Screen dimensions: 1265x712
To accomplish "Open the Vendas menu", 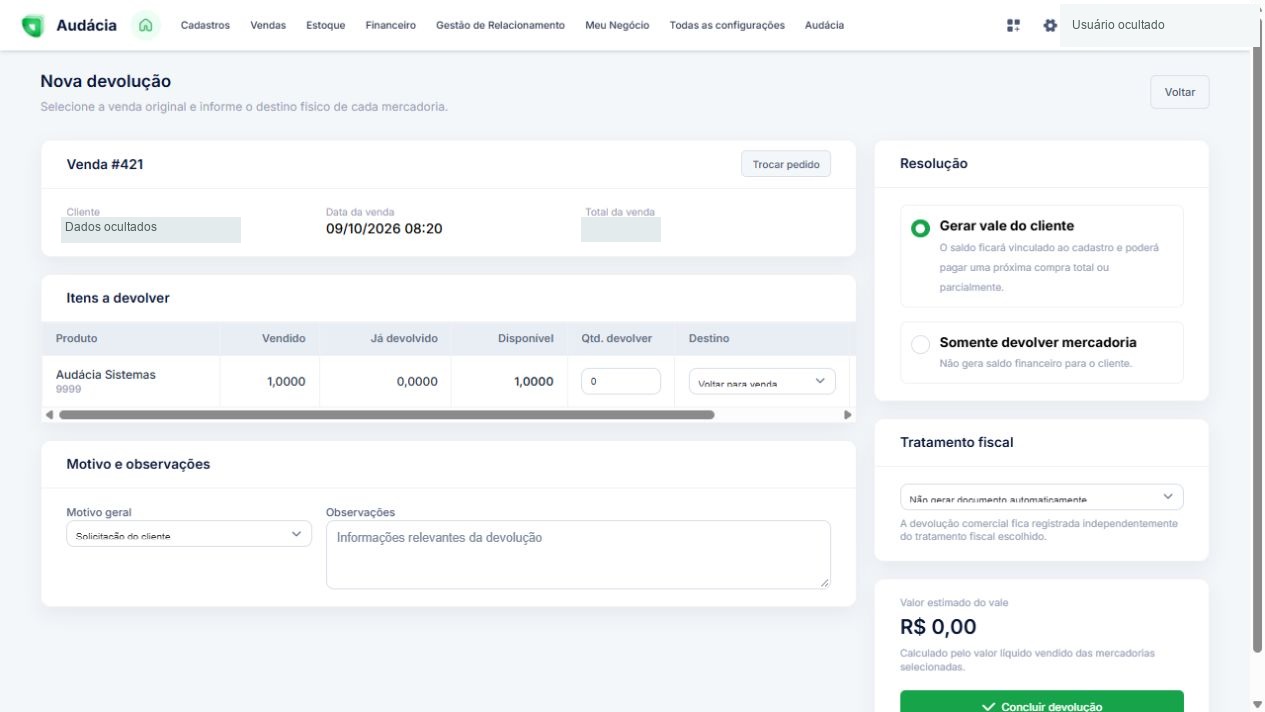I will [268, 25].
